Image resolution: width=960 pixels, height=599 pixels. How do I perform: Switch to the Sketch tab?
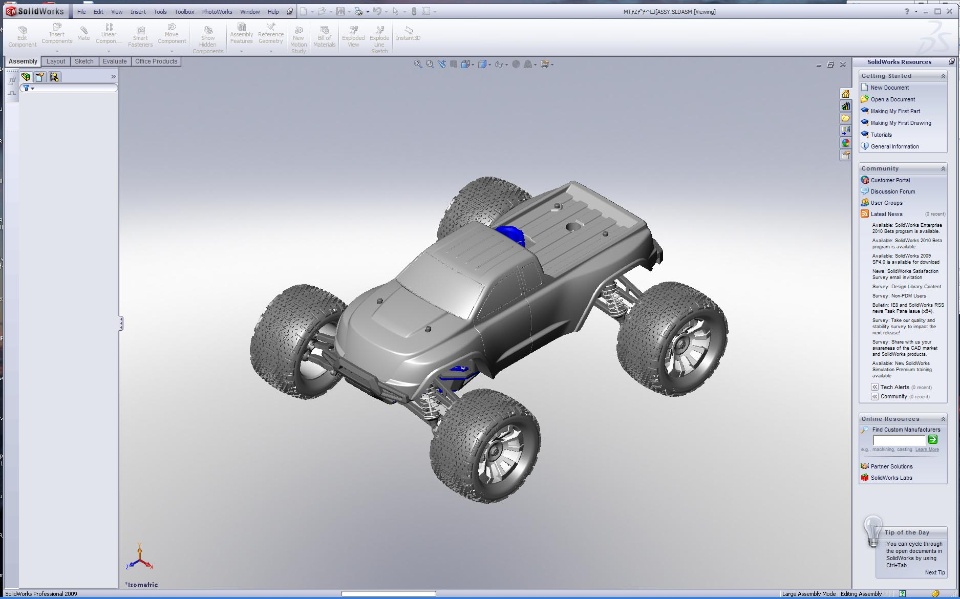(84, 61)
